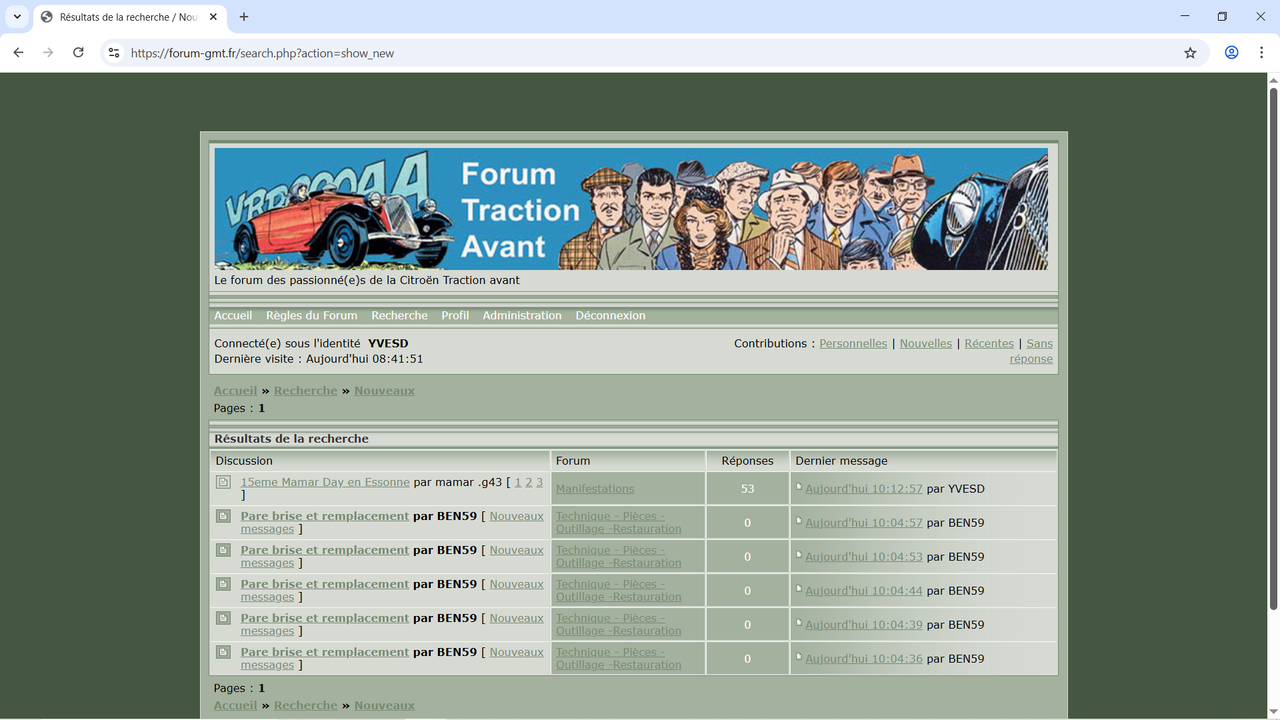The image size is (1280, 720).
Task: Open last message Aujourd'hui 10:04:44
Action: 864,591
